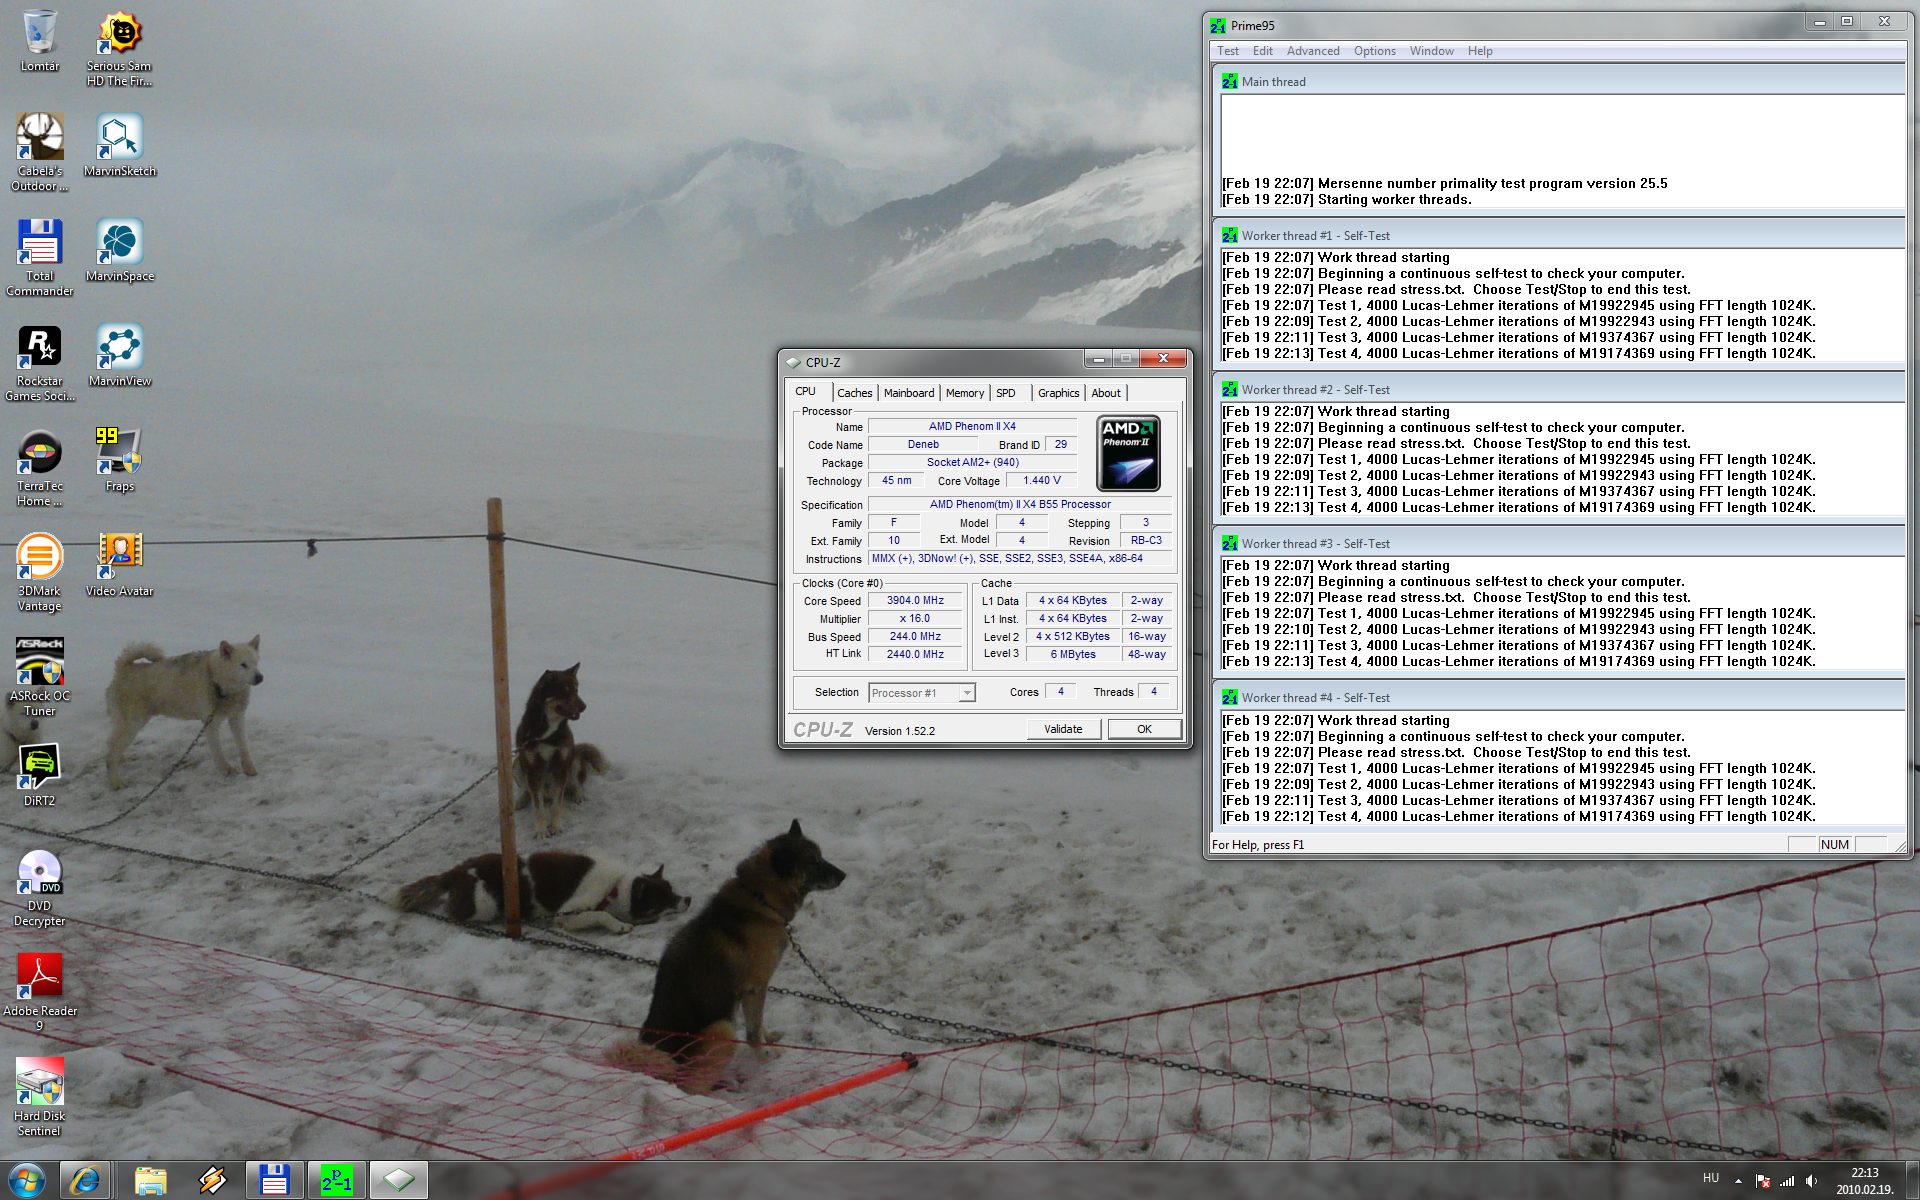The height and width of the screenshot is (1200, 1920).
Task: Open Total Commander desktop icon
Action: [39, 243]
